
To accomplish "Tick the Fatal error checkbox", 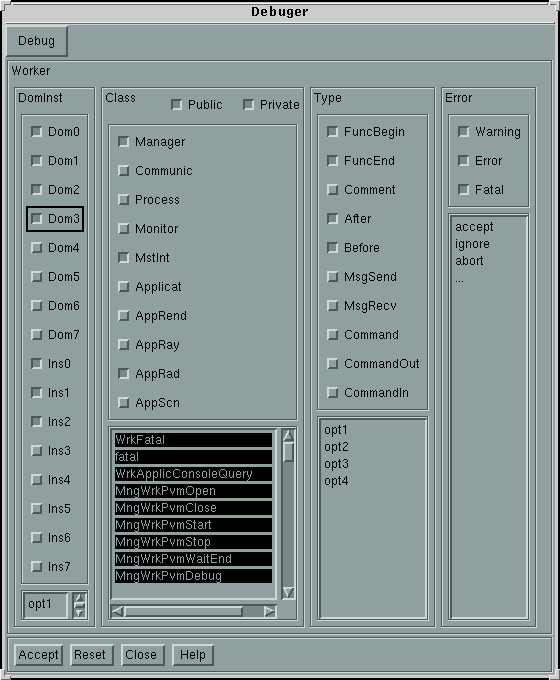I will click(x=464, y=190).
